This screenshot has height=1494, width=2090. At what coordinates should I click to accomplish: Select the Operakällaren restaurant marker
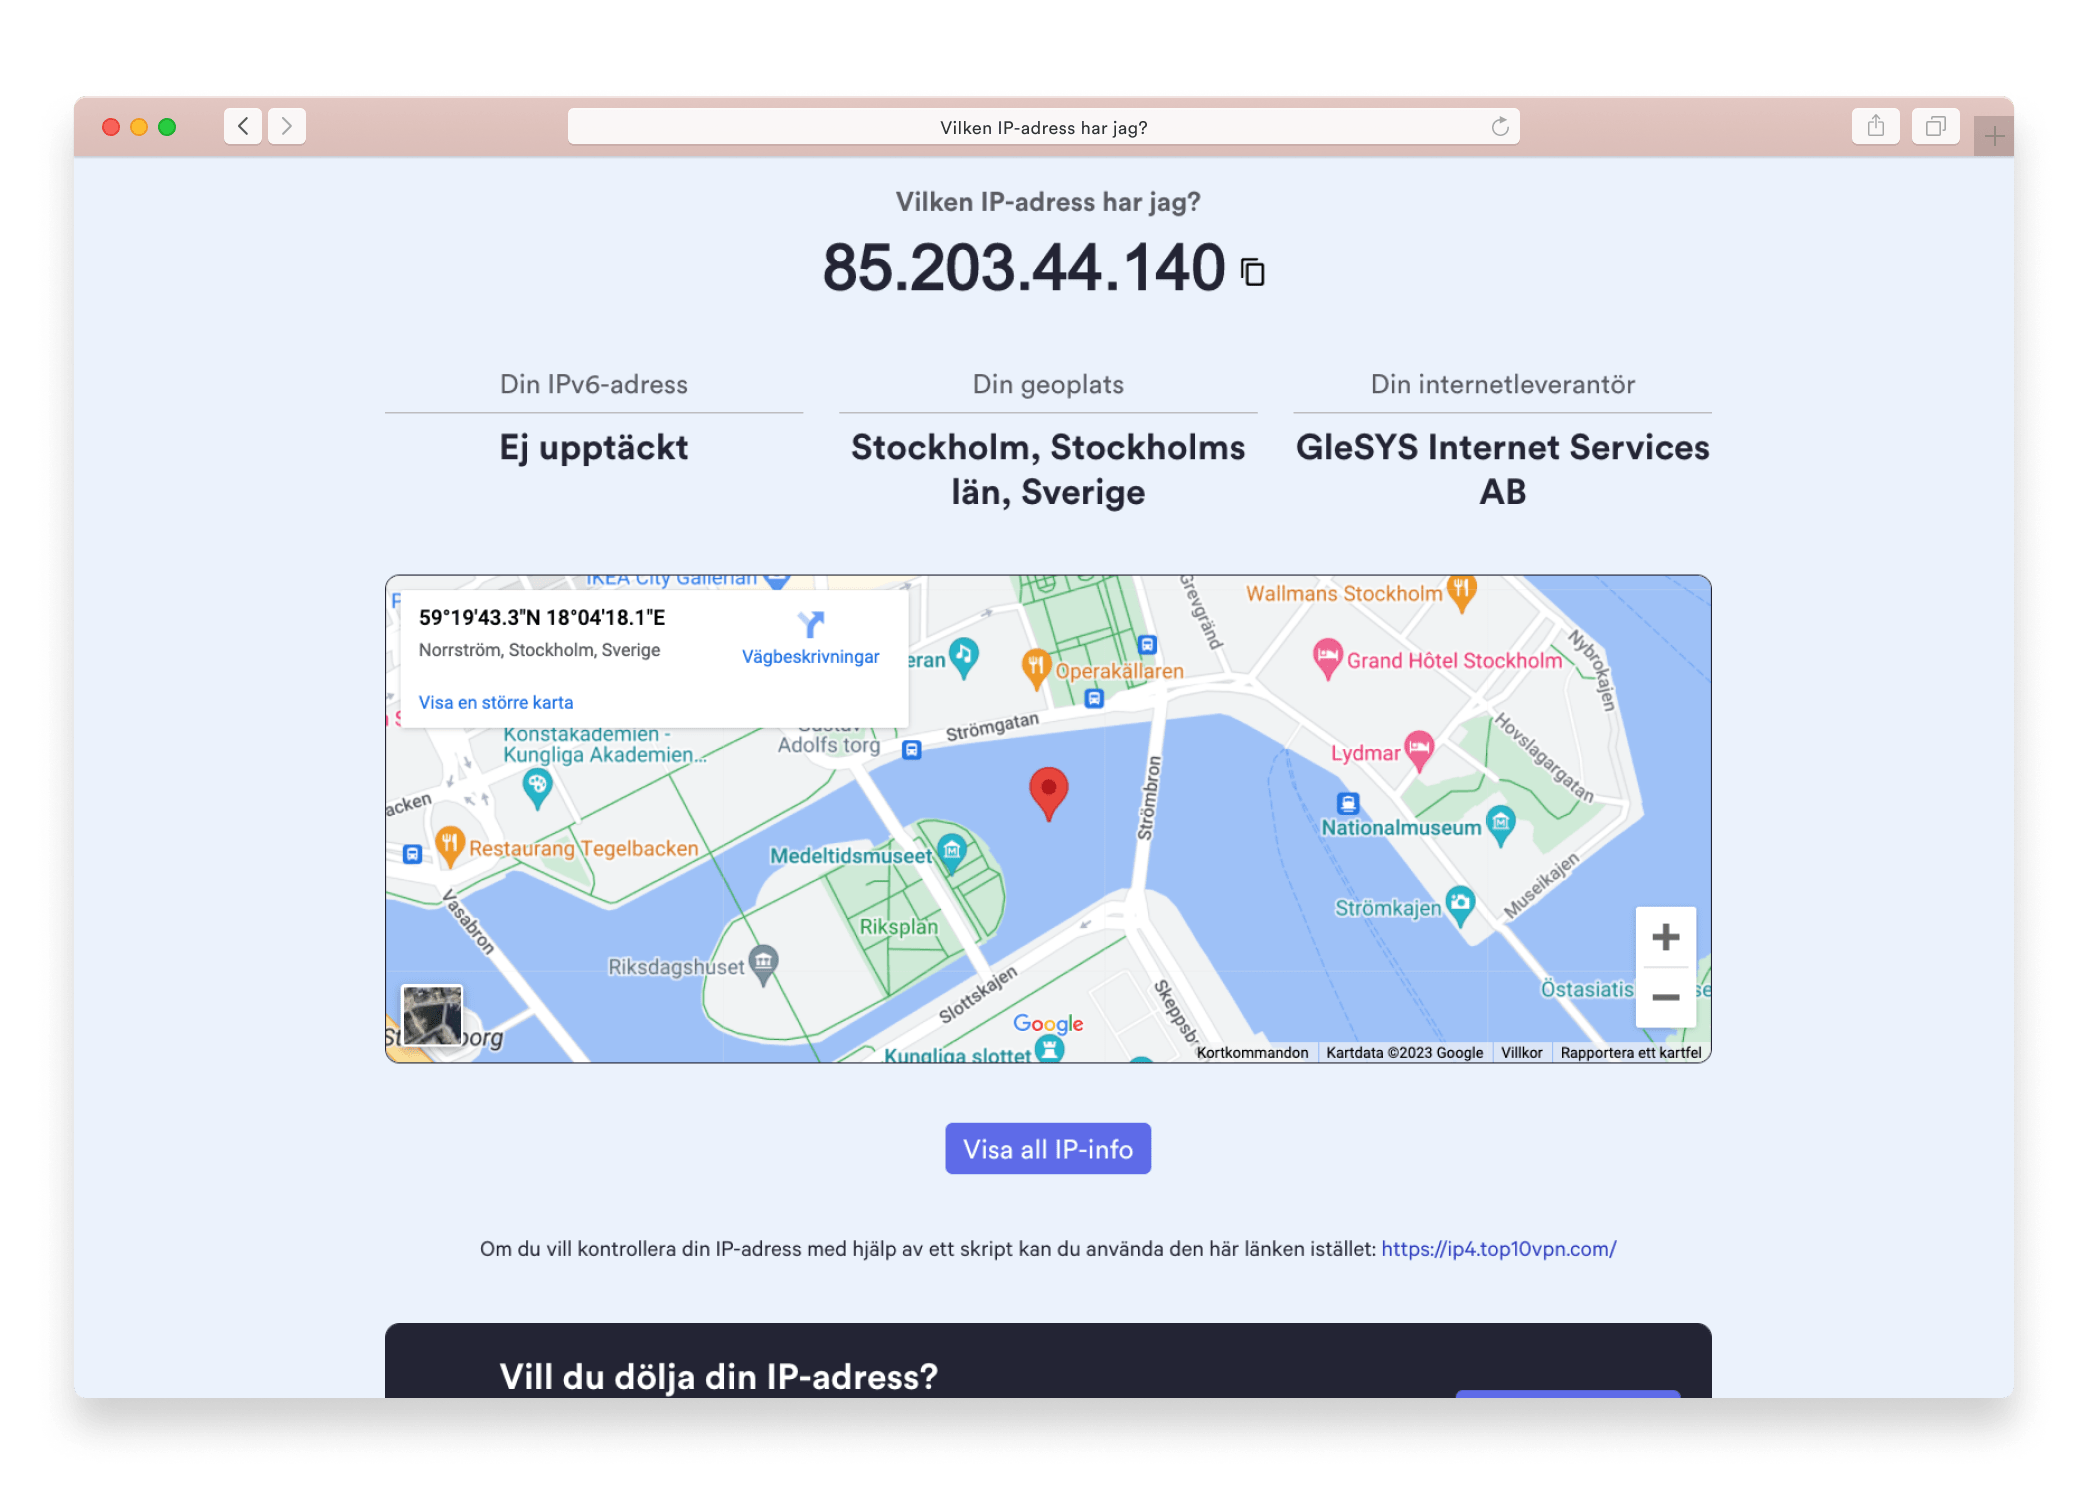click(1036, 666)
